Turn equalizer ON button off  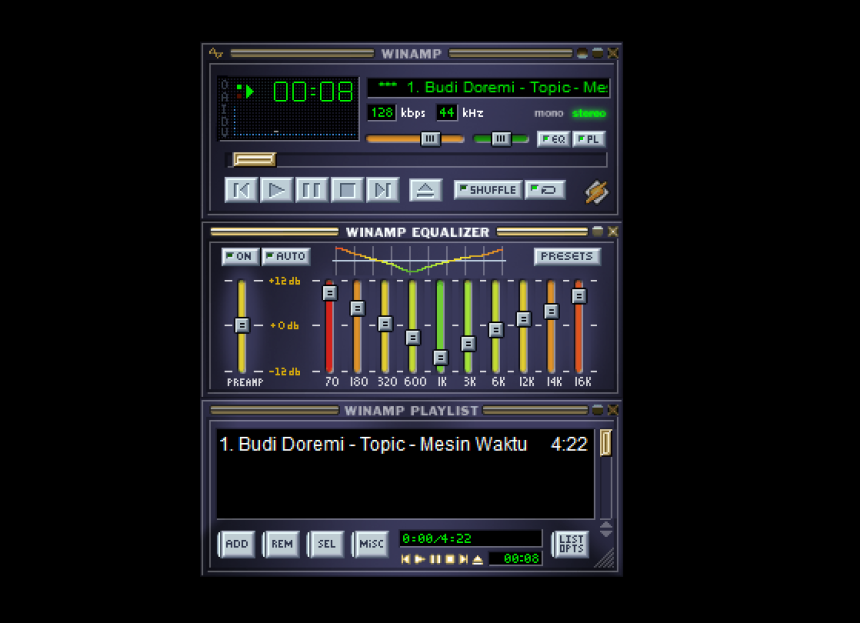[240, 257]
